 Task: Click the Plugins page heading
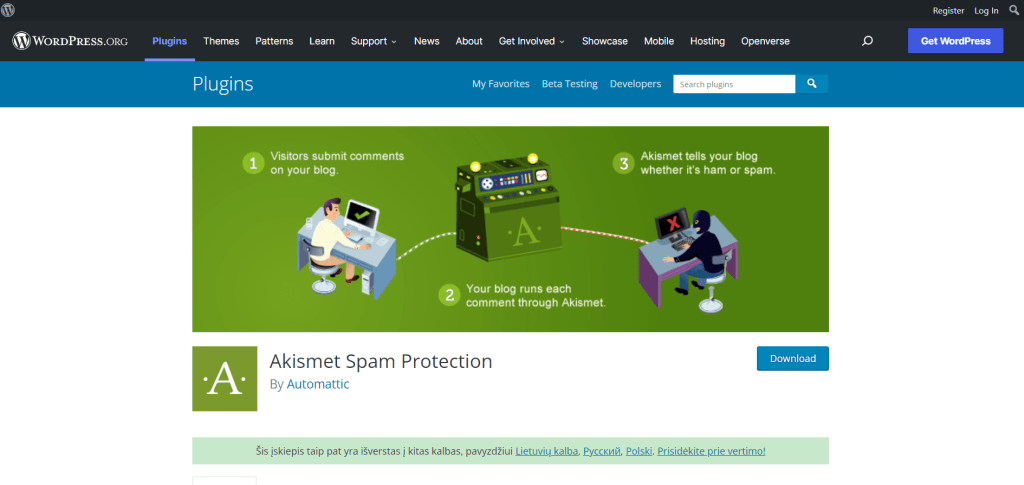click(223, 84)
